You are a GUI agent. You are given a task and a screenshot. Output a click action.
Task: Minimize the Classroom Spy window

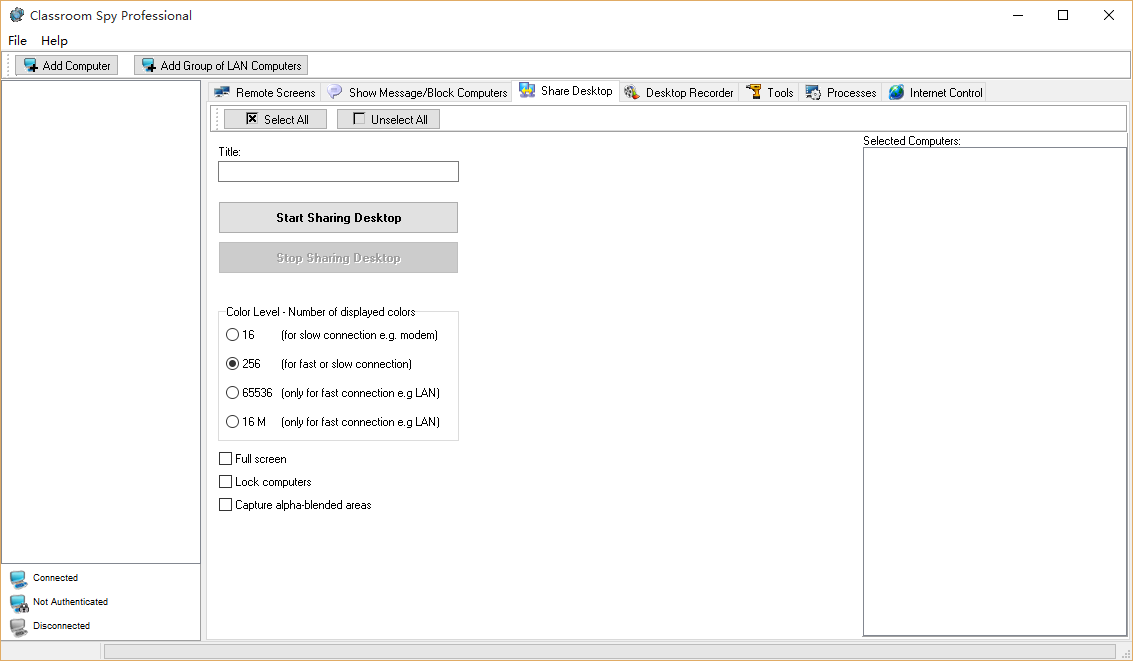(x=1018, y=15)
